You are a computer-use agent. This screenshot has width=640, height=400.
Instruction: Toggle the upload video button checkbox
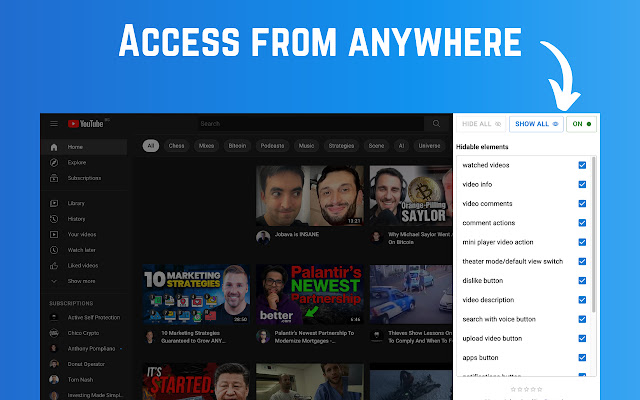tap(582, 338)
